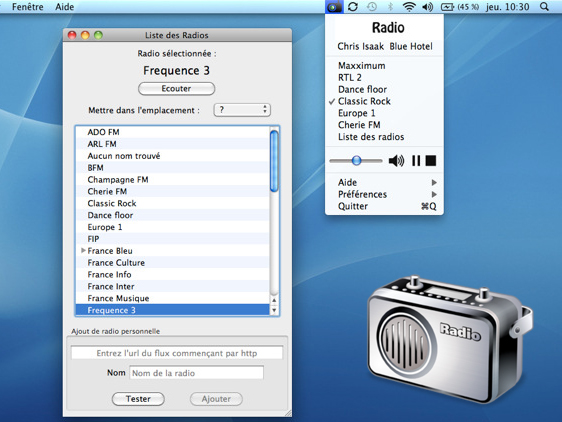Click the radio list scrollbar thumb

274,161
